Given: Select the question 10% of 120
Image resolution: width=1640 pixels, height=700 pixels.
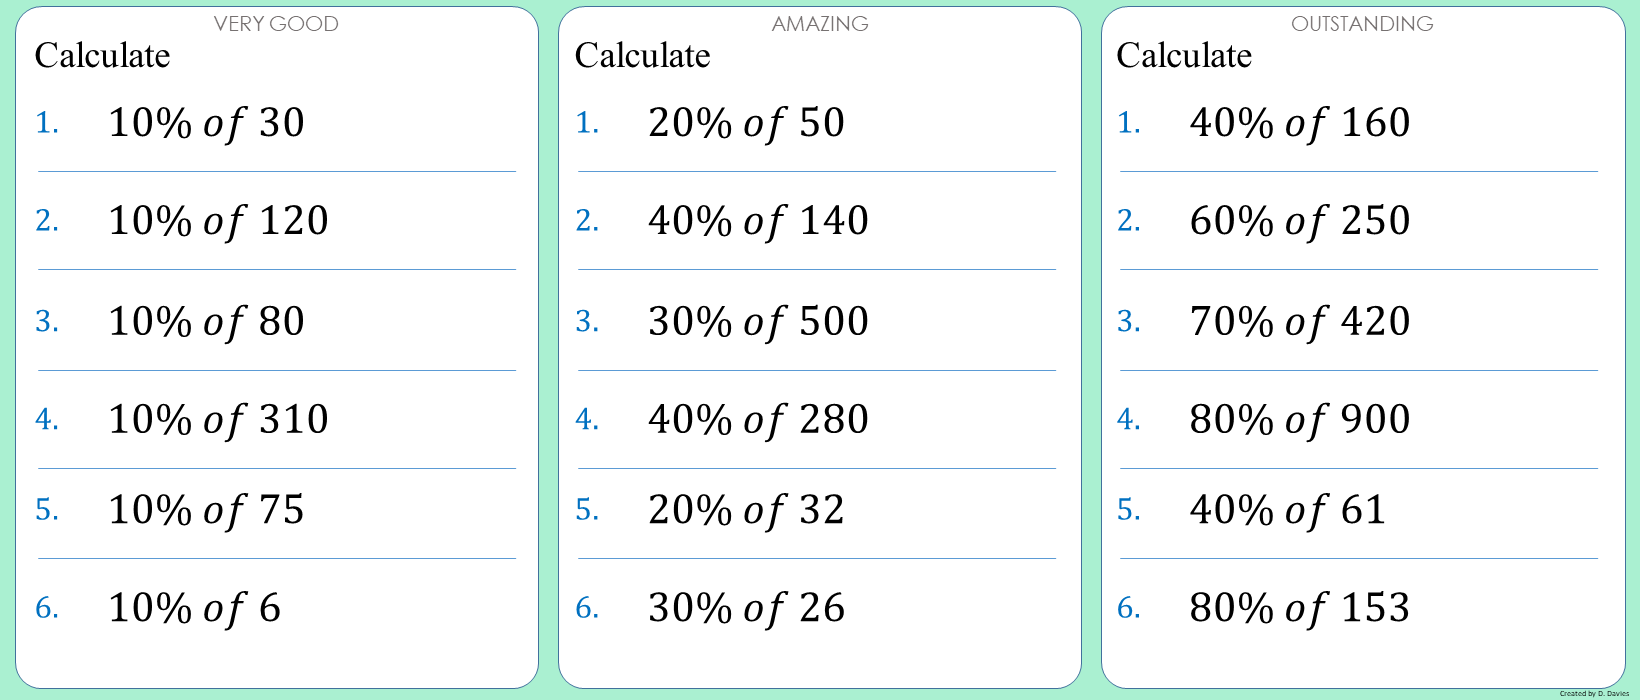Looking at the screenshot, I should coord(218,221).
